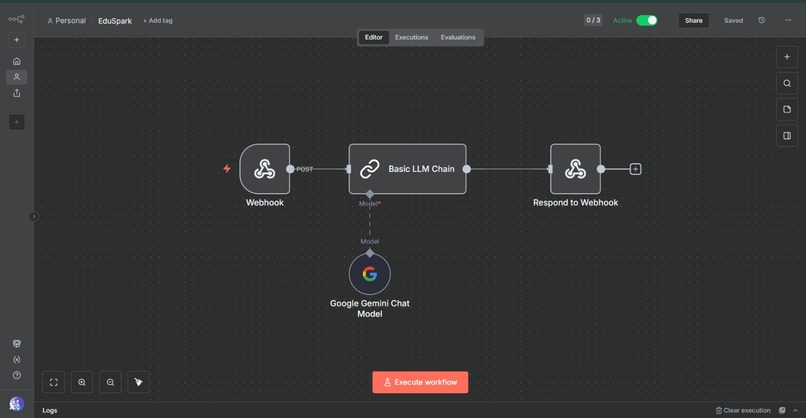806x418 pixels.
Task: Toggle the side panel icon on canvas right
Action: point(786,136)
